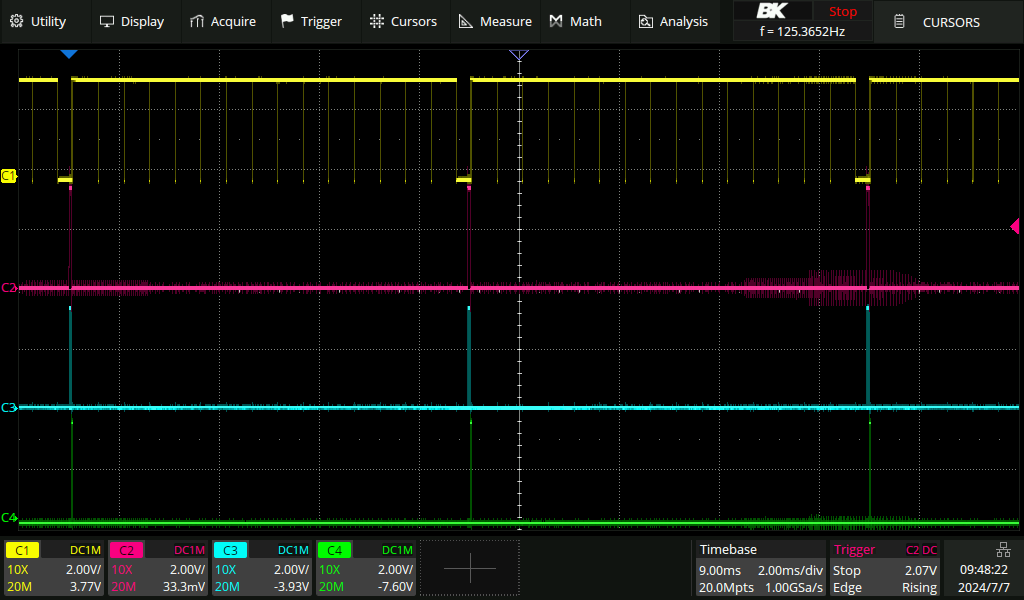Image resolution: width=1024 pixels, height=600 pixels.
Task: Click the C3 10X probe attenuation label
Action: [x=225, y=569]
